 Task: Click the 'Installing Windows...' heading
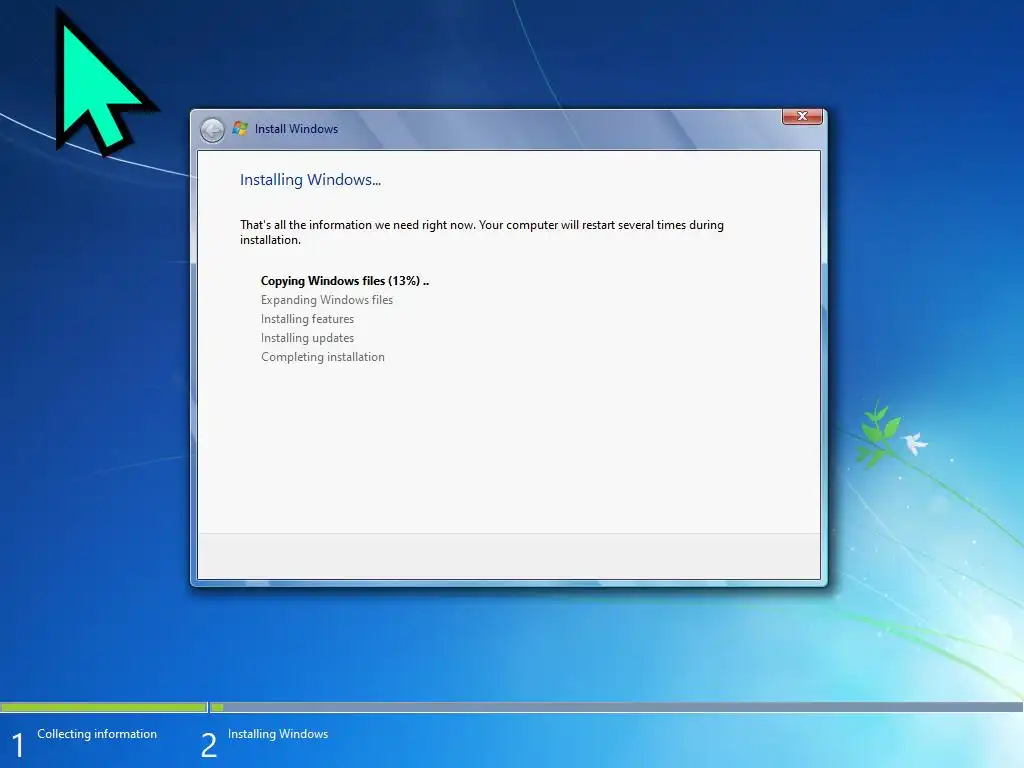[x=310, y=180]
